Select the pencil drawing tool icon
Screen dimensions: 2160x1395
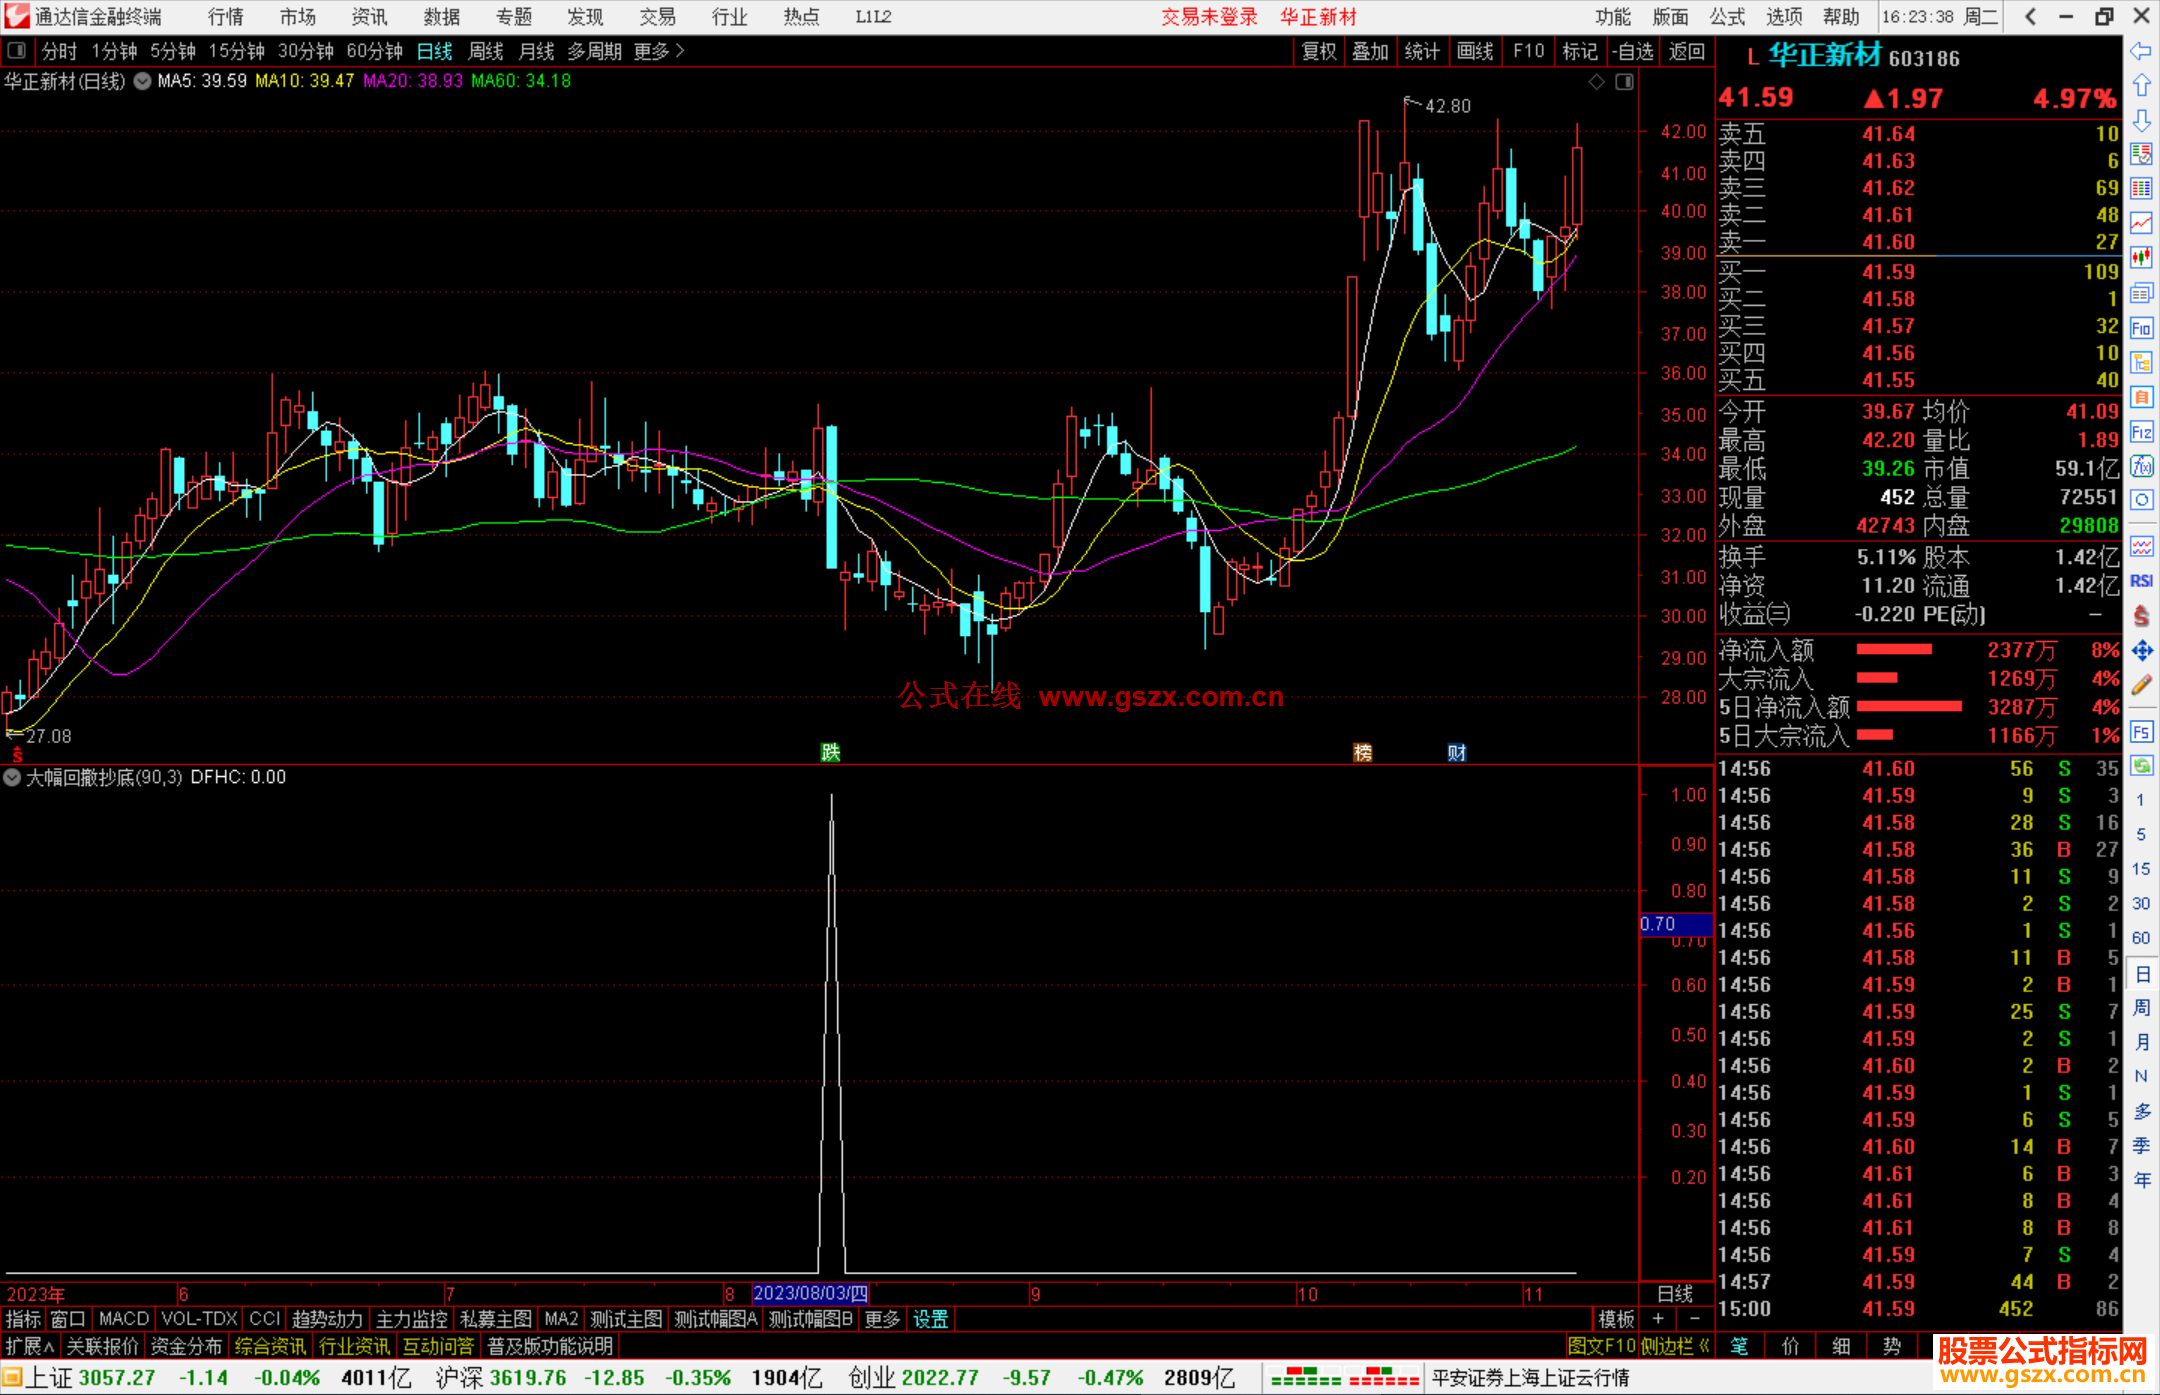2141,686
